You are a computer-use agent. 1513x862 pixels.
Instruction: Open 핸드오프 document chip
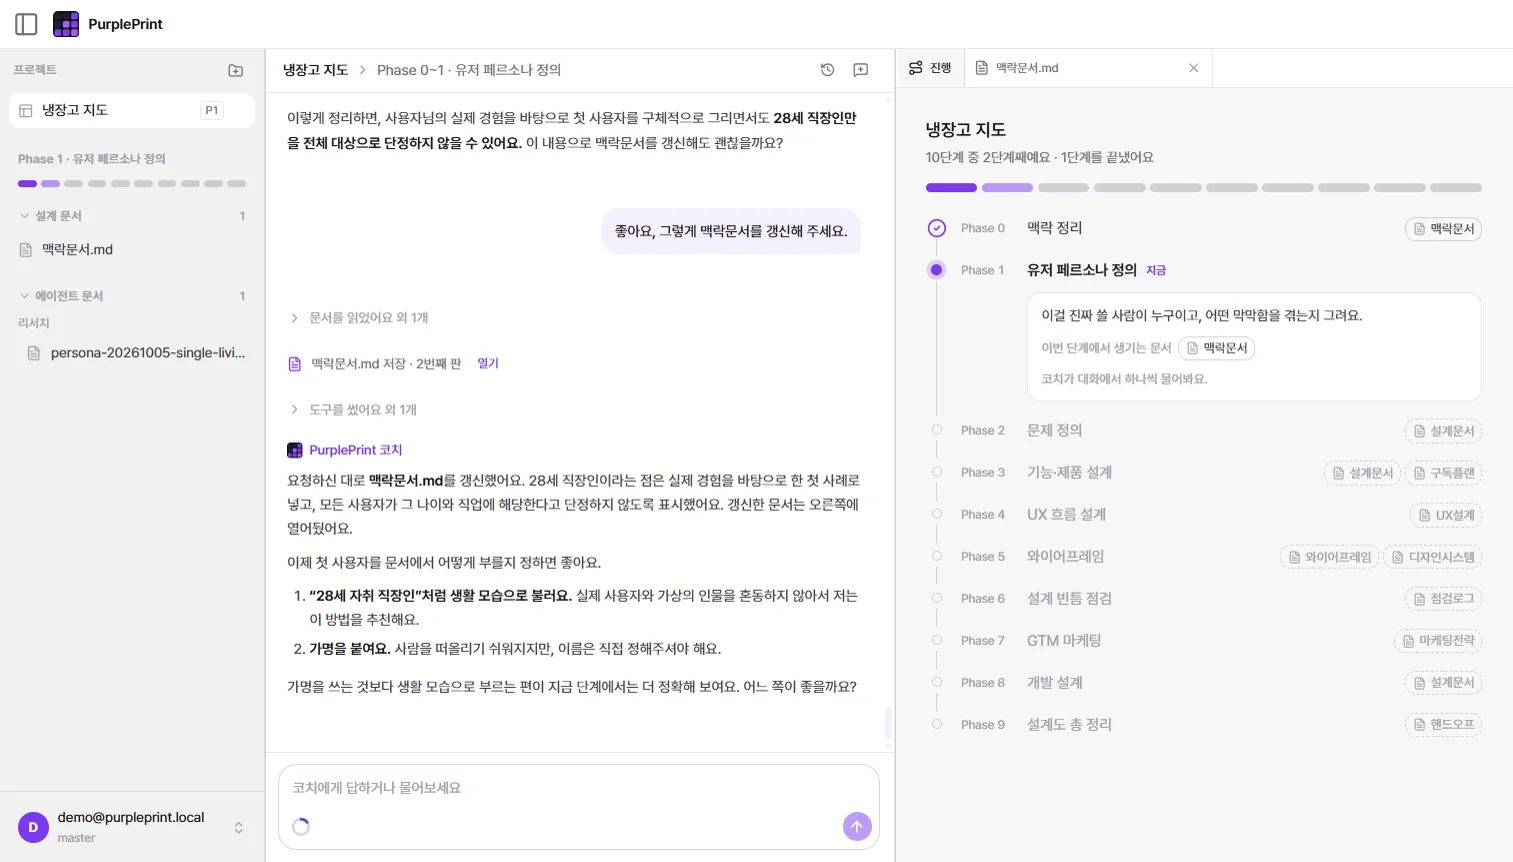click(x=1443, y=725)
